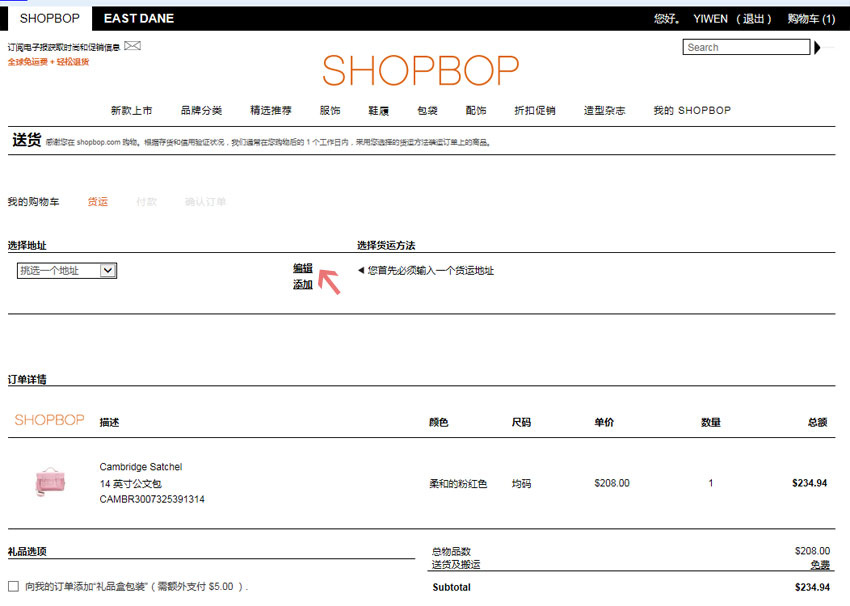Open the 鞋履 menu

pos(378,111)
